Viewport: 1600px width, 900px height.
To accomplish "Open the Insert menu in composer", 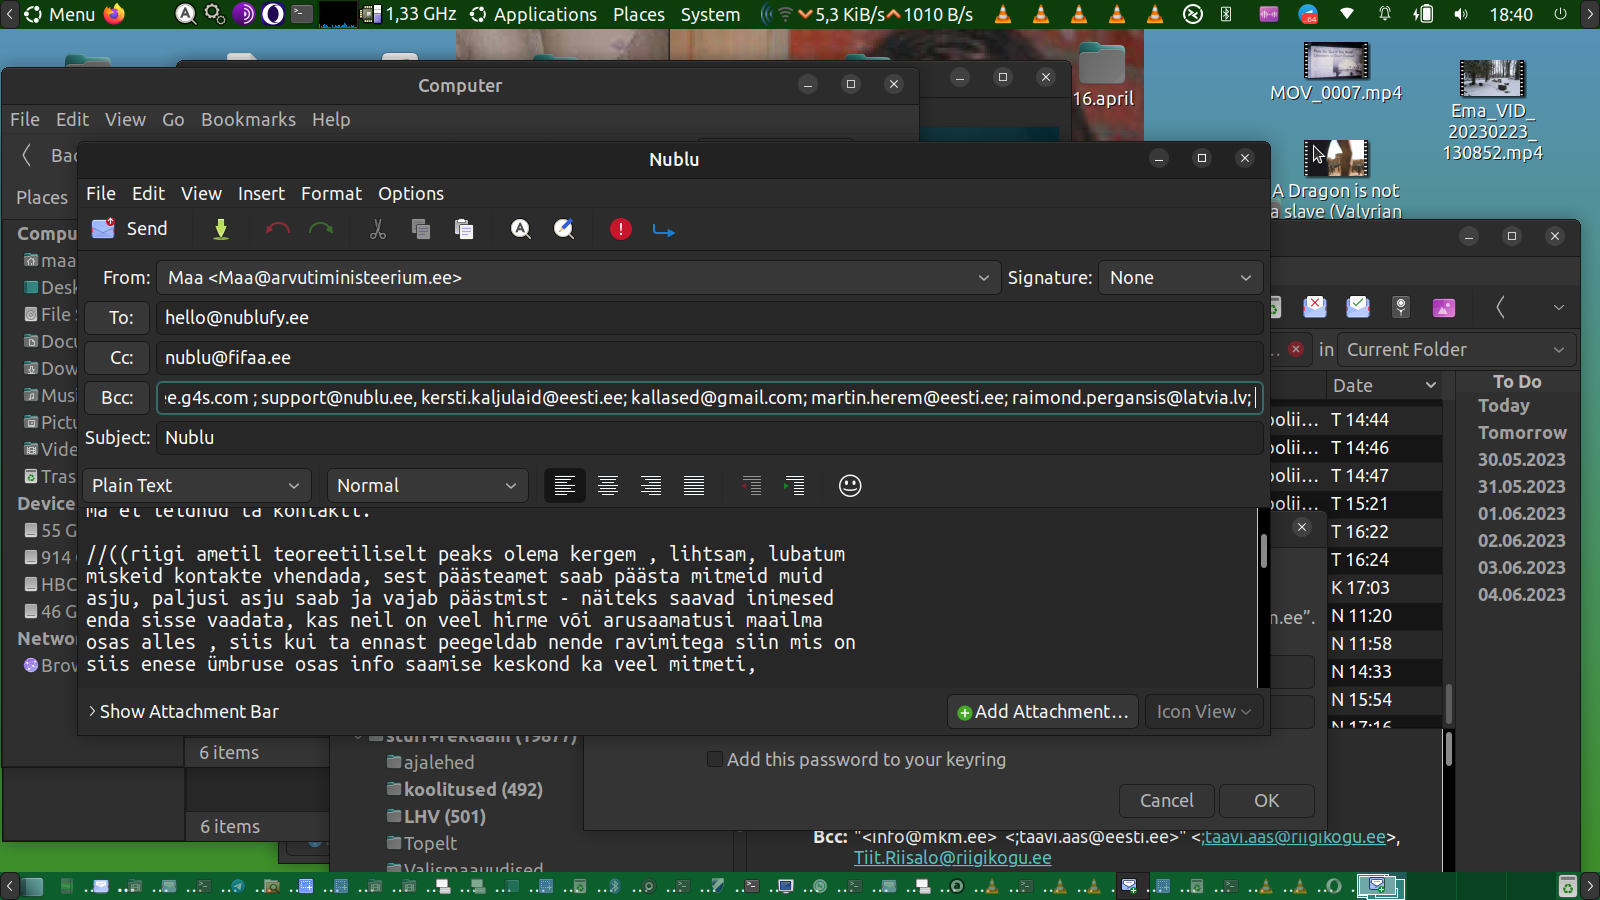I will coord(261,194).
